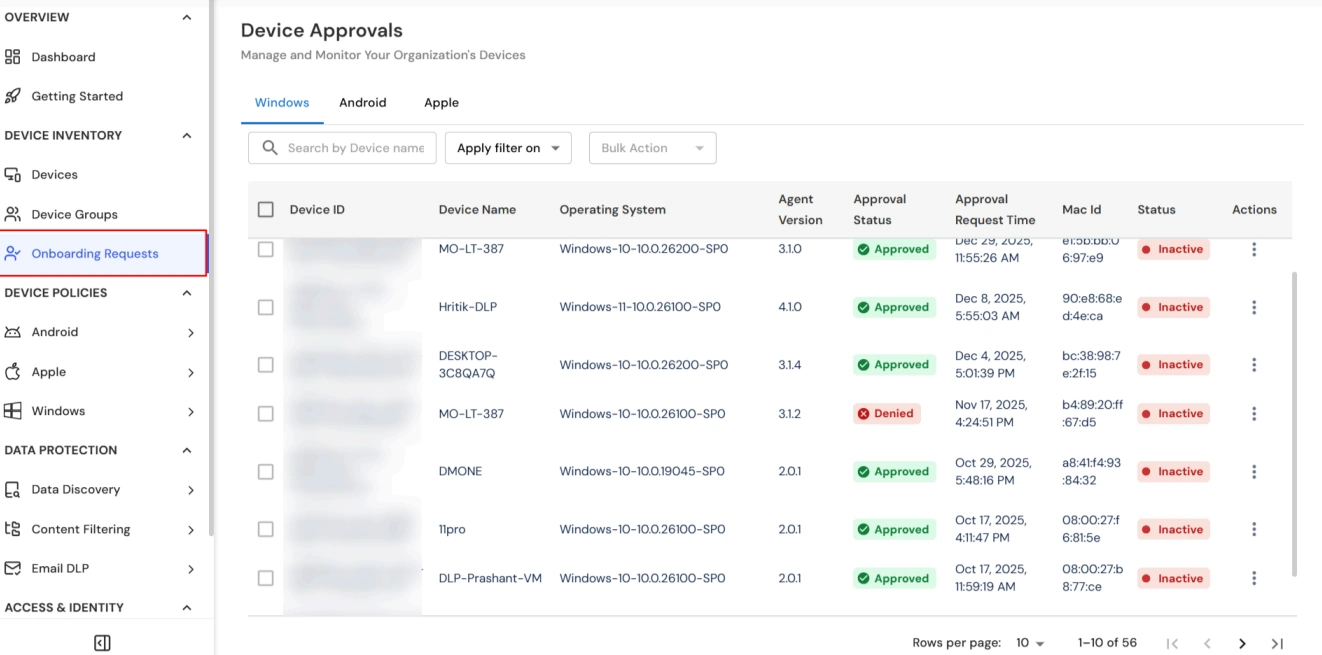Click the Apple logo icon
Viewport: 1322px width, 655px height.
click(13, 371)
